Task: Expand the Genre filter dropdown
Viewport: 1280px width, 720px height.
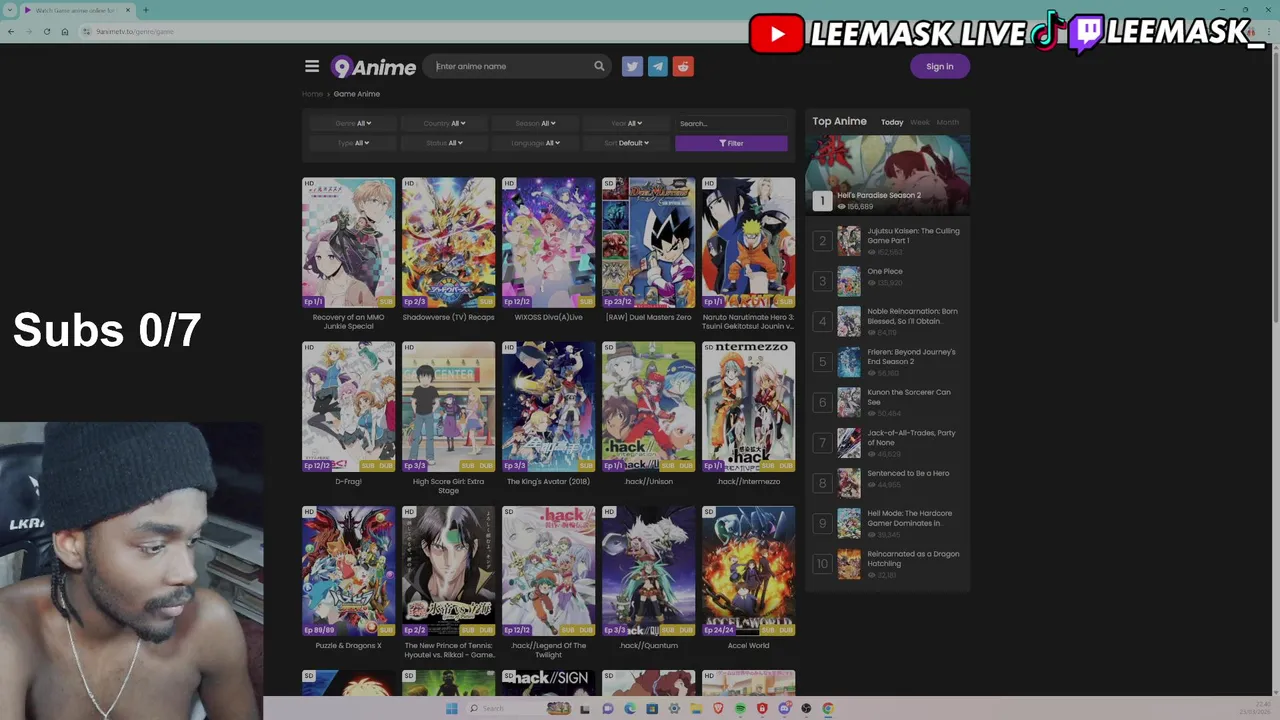Action: pos(353,123)
